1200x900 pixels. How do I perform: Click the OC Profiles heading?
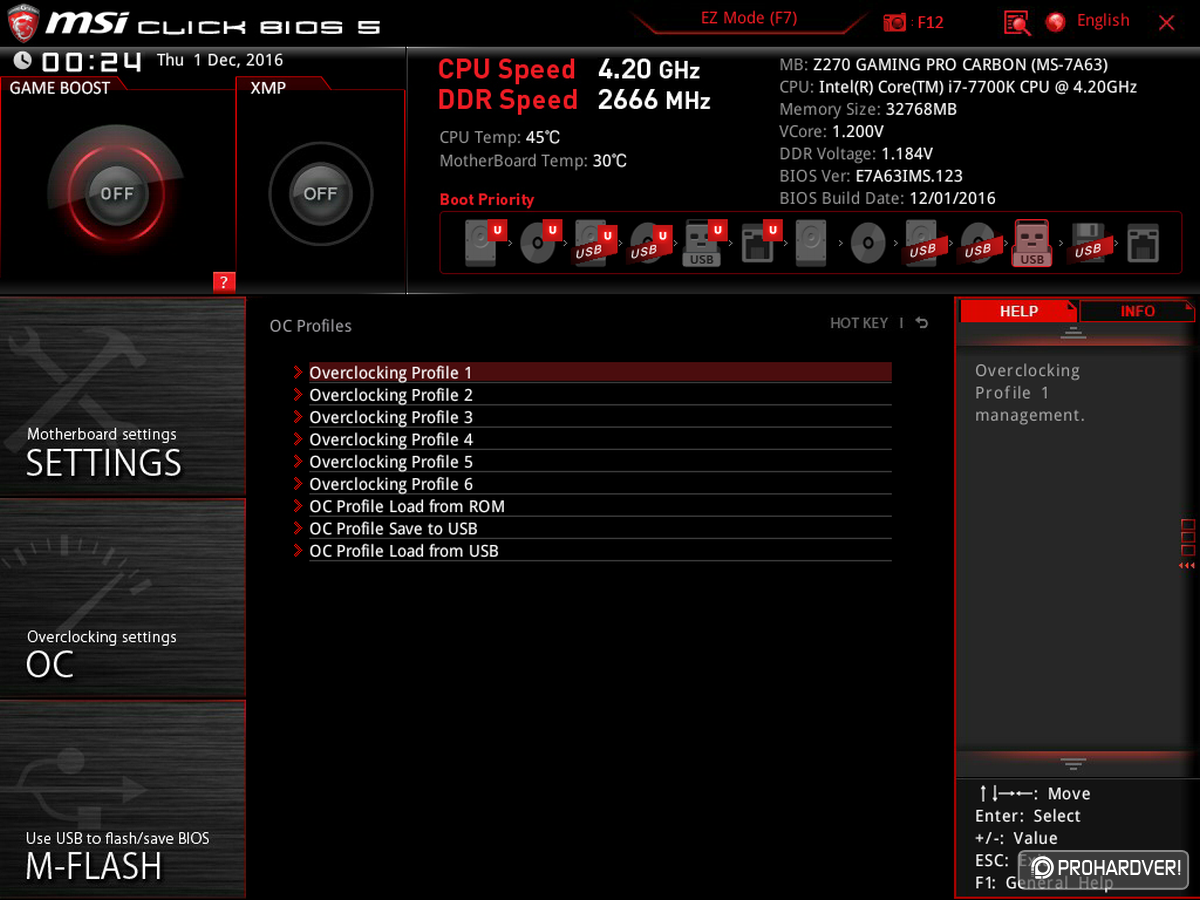click(x=310, y=325)
